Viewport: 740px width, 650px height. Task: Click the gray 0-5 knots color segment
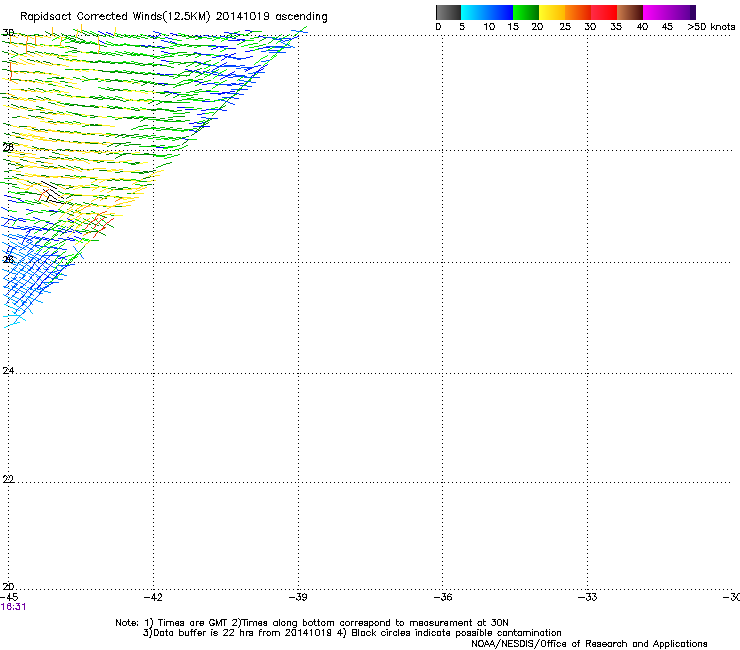pyautogui.click(x=448, y=12)
